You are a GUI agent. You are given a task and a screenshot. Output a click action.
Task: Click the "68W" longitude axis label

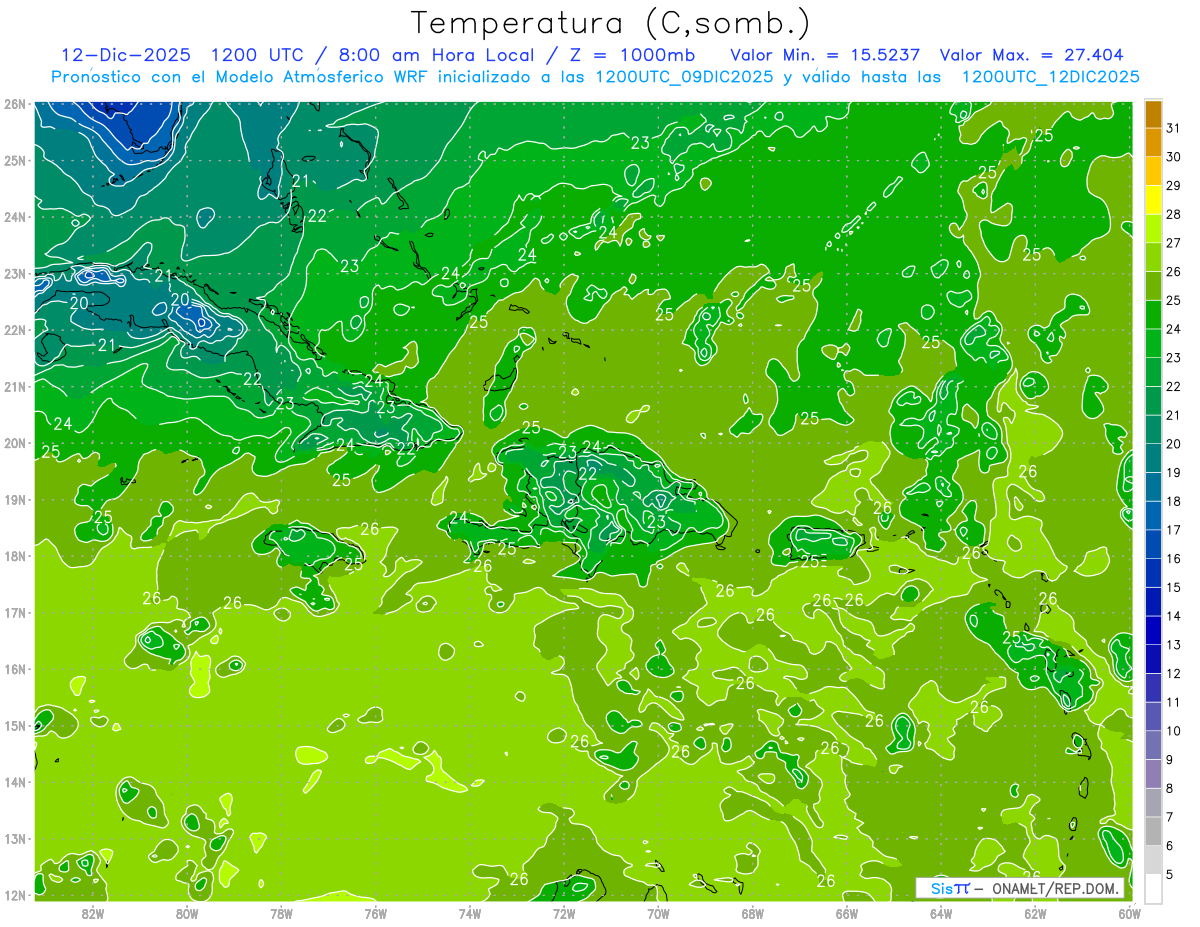click(753, 913)
